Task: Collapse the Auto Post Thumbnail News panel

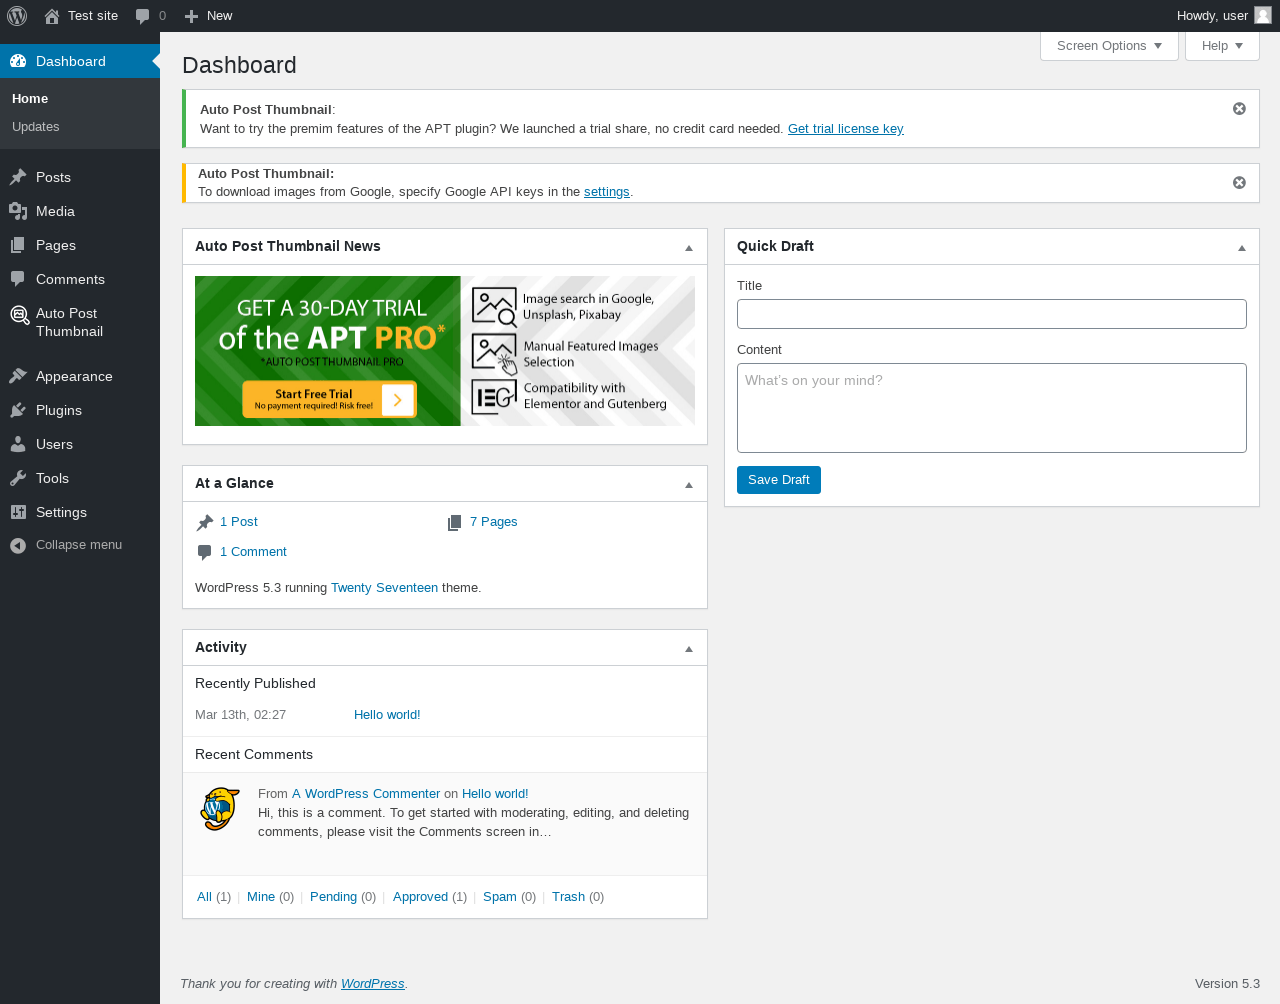Action: click(x=689, y=247)
